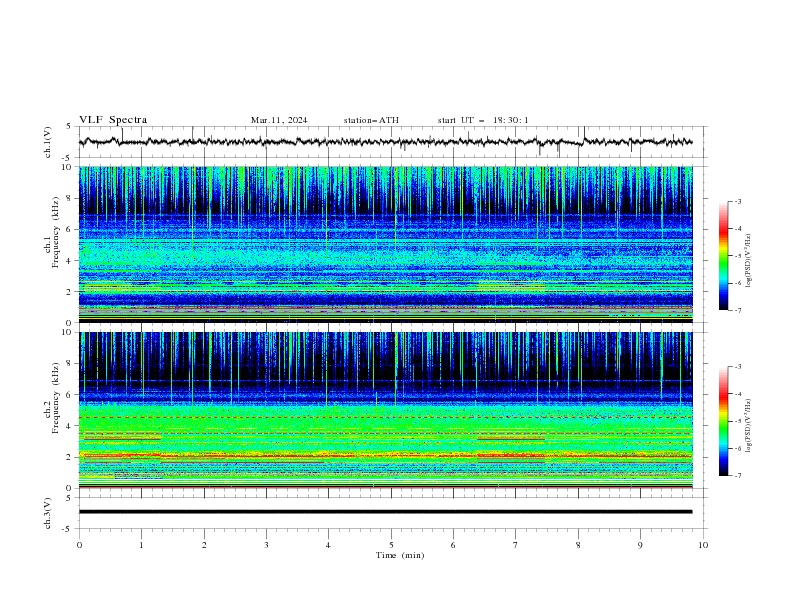This screenshot has width=792, height=612.
Task: Click time axis tick label "5"
Action: pos(391,545)
